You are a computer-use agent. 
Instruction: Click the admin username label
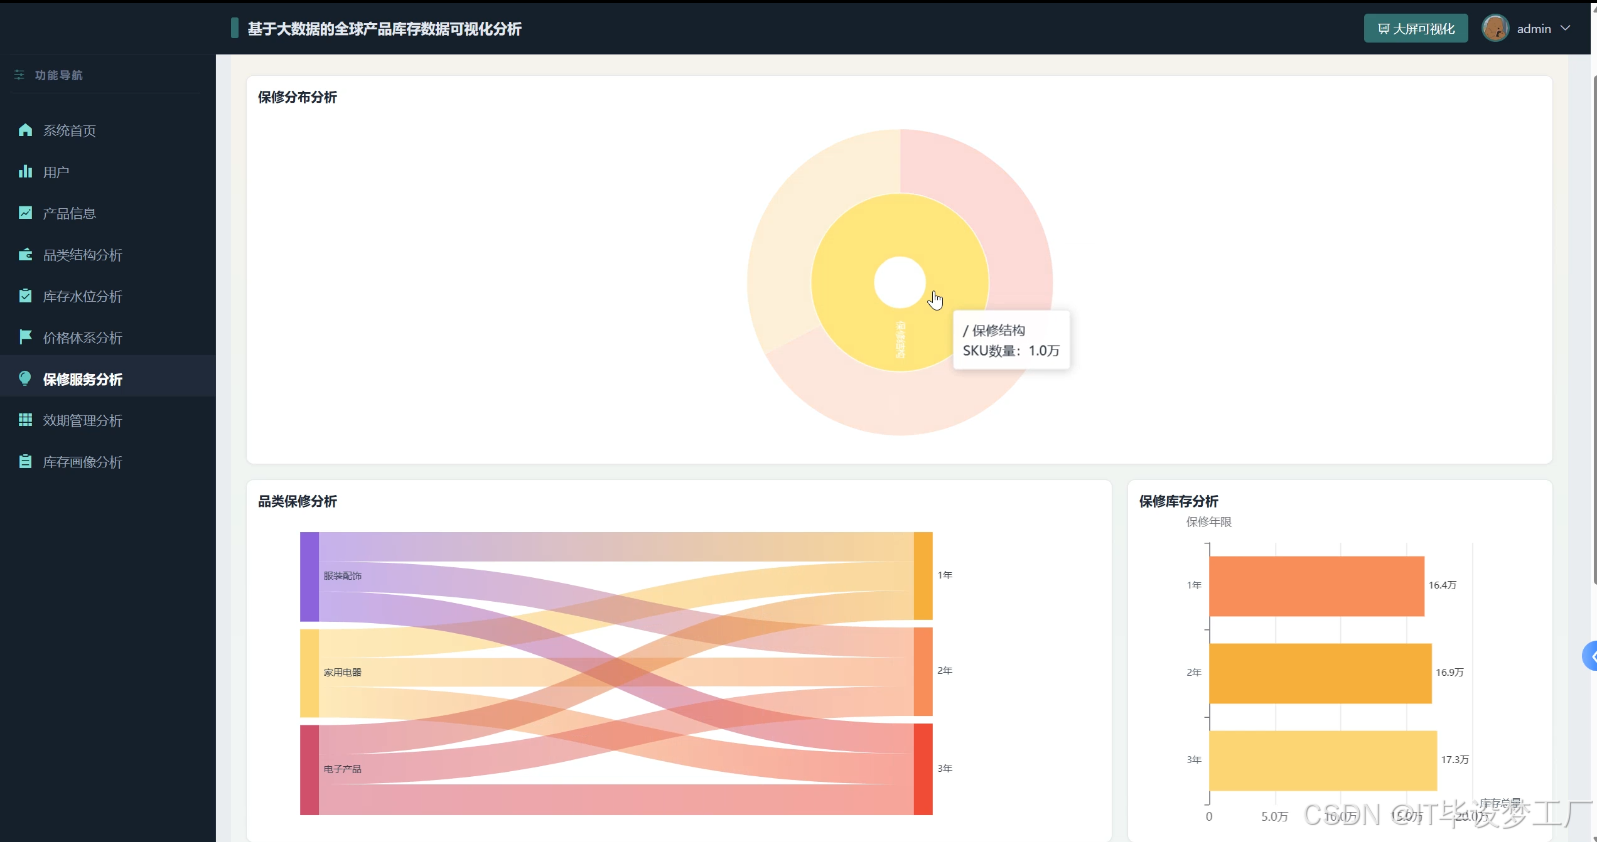(1534, 29)
